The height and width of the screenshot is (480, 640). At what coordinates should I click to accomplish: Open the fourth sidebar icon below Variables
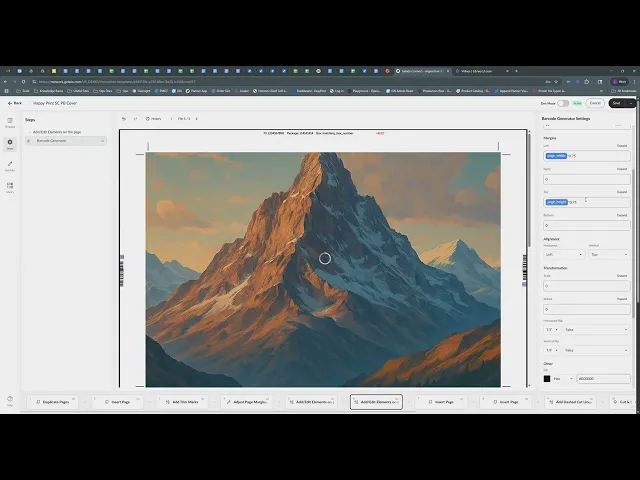pos(10,187)
